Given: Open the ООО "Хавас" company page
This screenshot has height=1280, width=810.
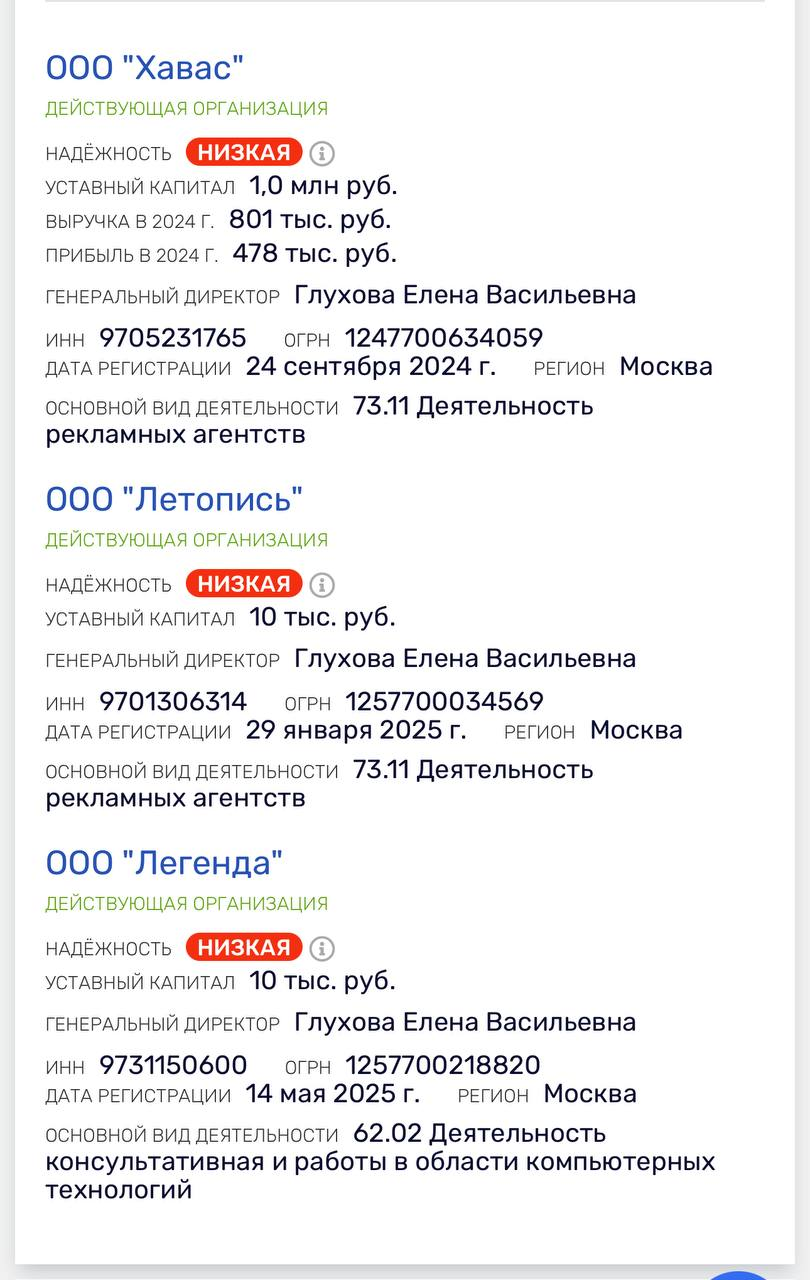Looking at the screenshot, I should click(145, 68).
